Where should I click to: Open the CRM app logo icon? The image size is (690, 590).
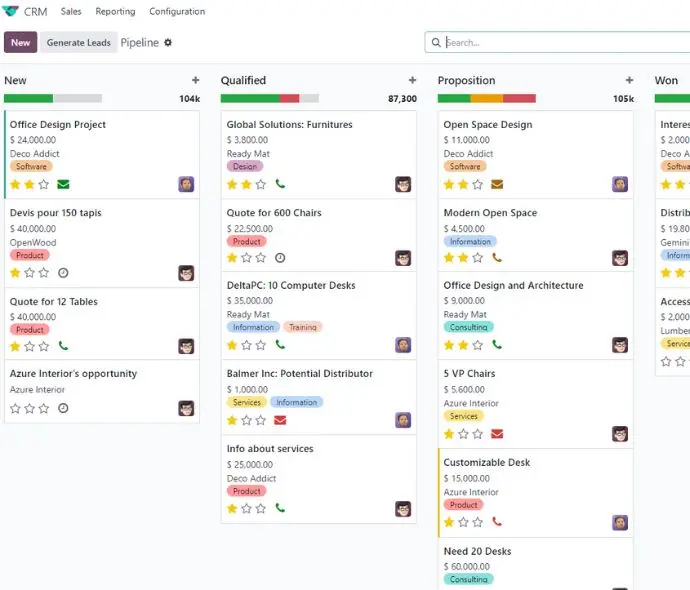pos(11,11)
